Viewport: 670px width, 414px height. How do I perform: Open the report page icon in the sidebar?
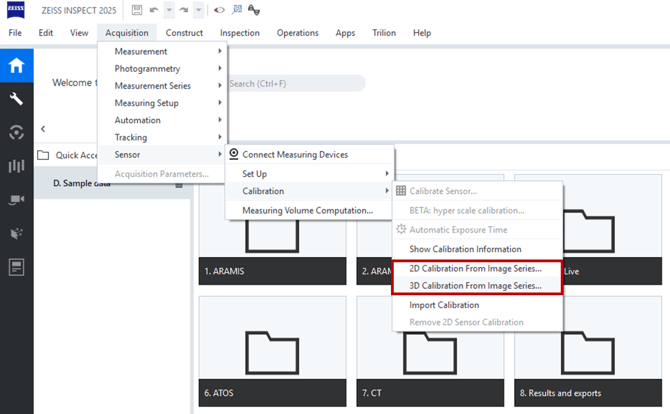click(x=16, y=267)
